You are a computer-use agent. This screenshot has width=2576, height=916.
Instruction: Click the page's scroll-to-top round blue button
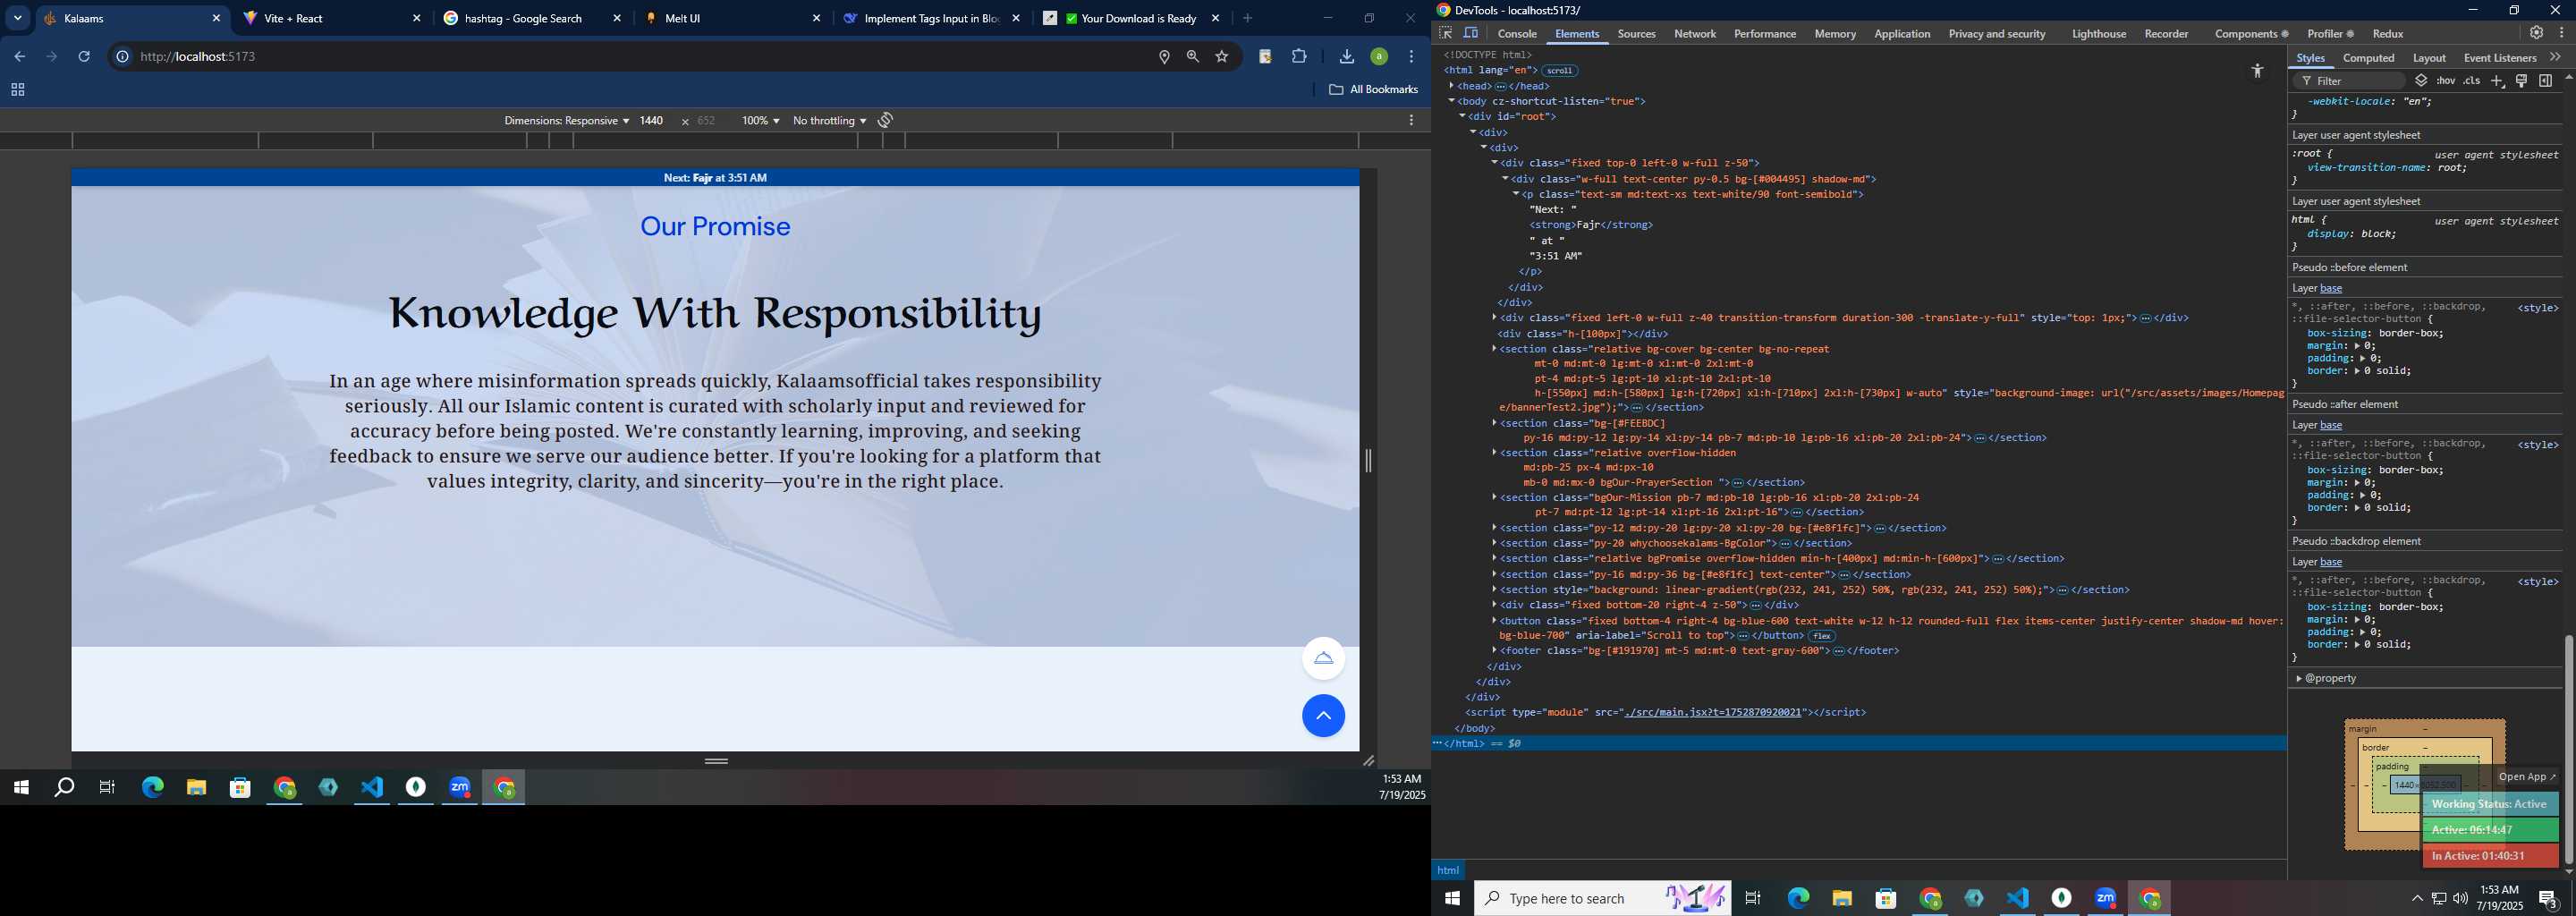point(1323,716)
